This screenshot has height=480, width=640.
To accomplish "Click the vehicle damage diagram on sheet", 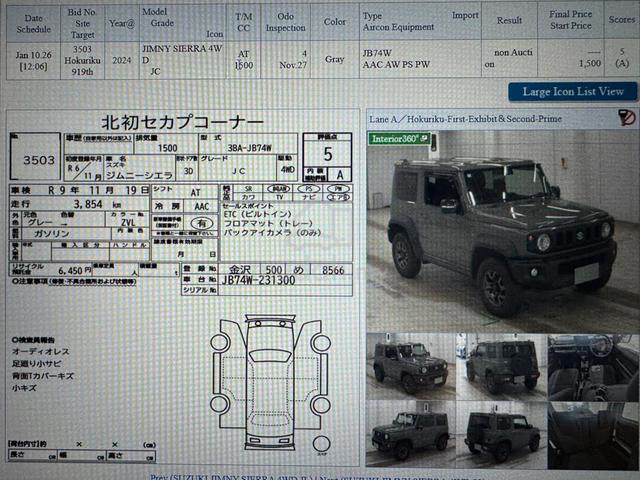I will (x=270, y=382).
